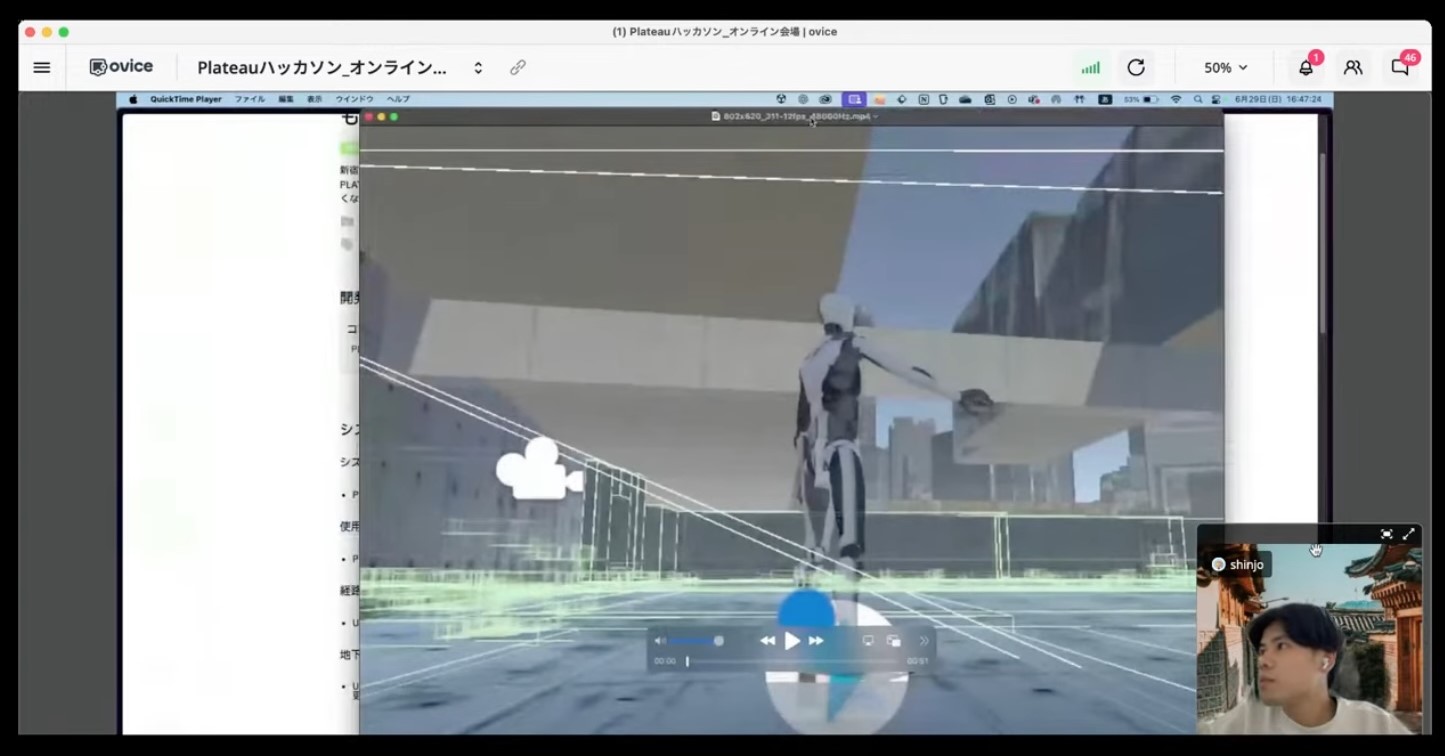Open the Apple menu in shared screen
This screenshot has height=756, width=1445.
(x=133, y=99)
